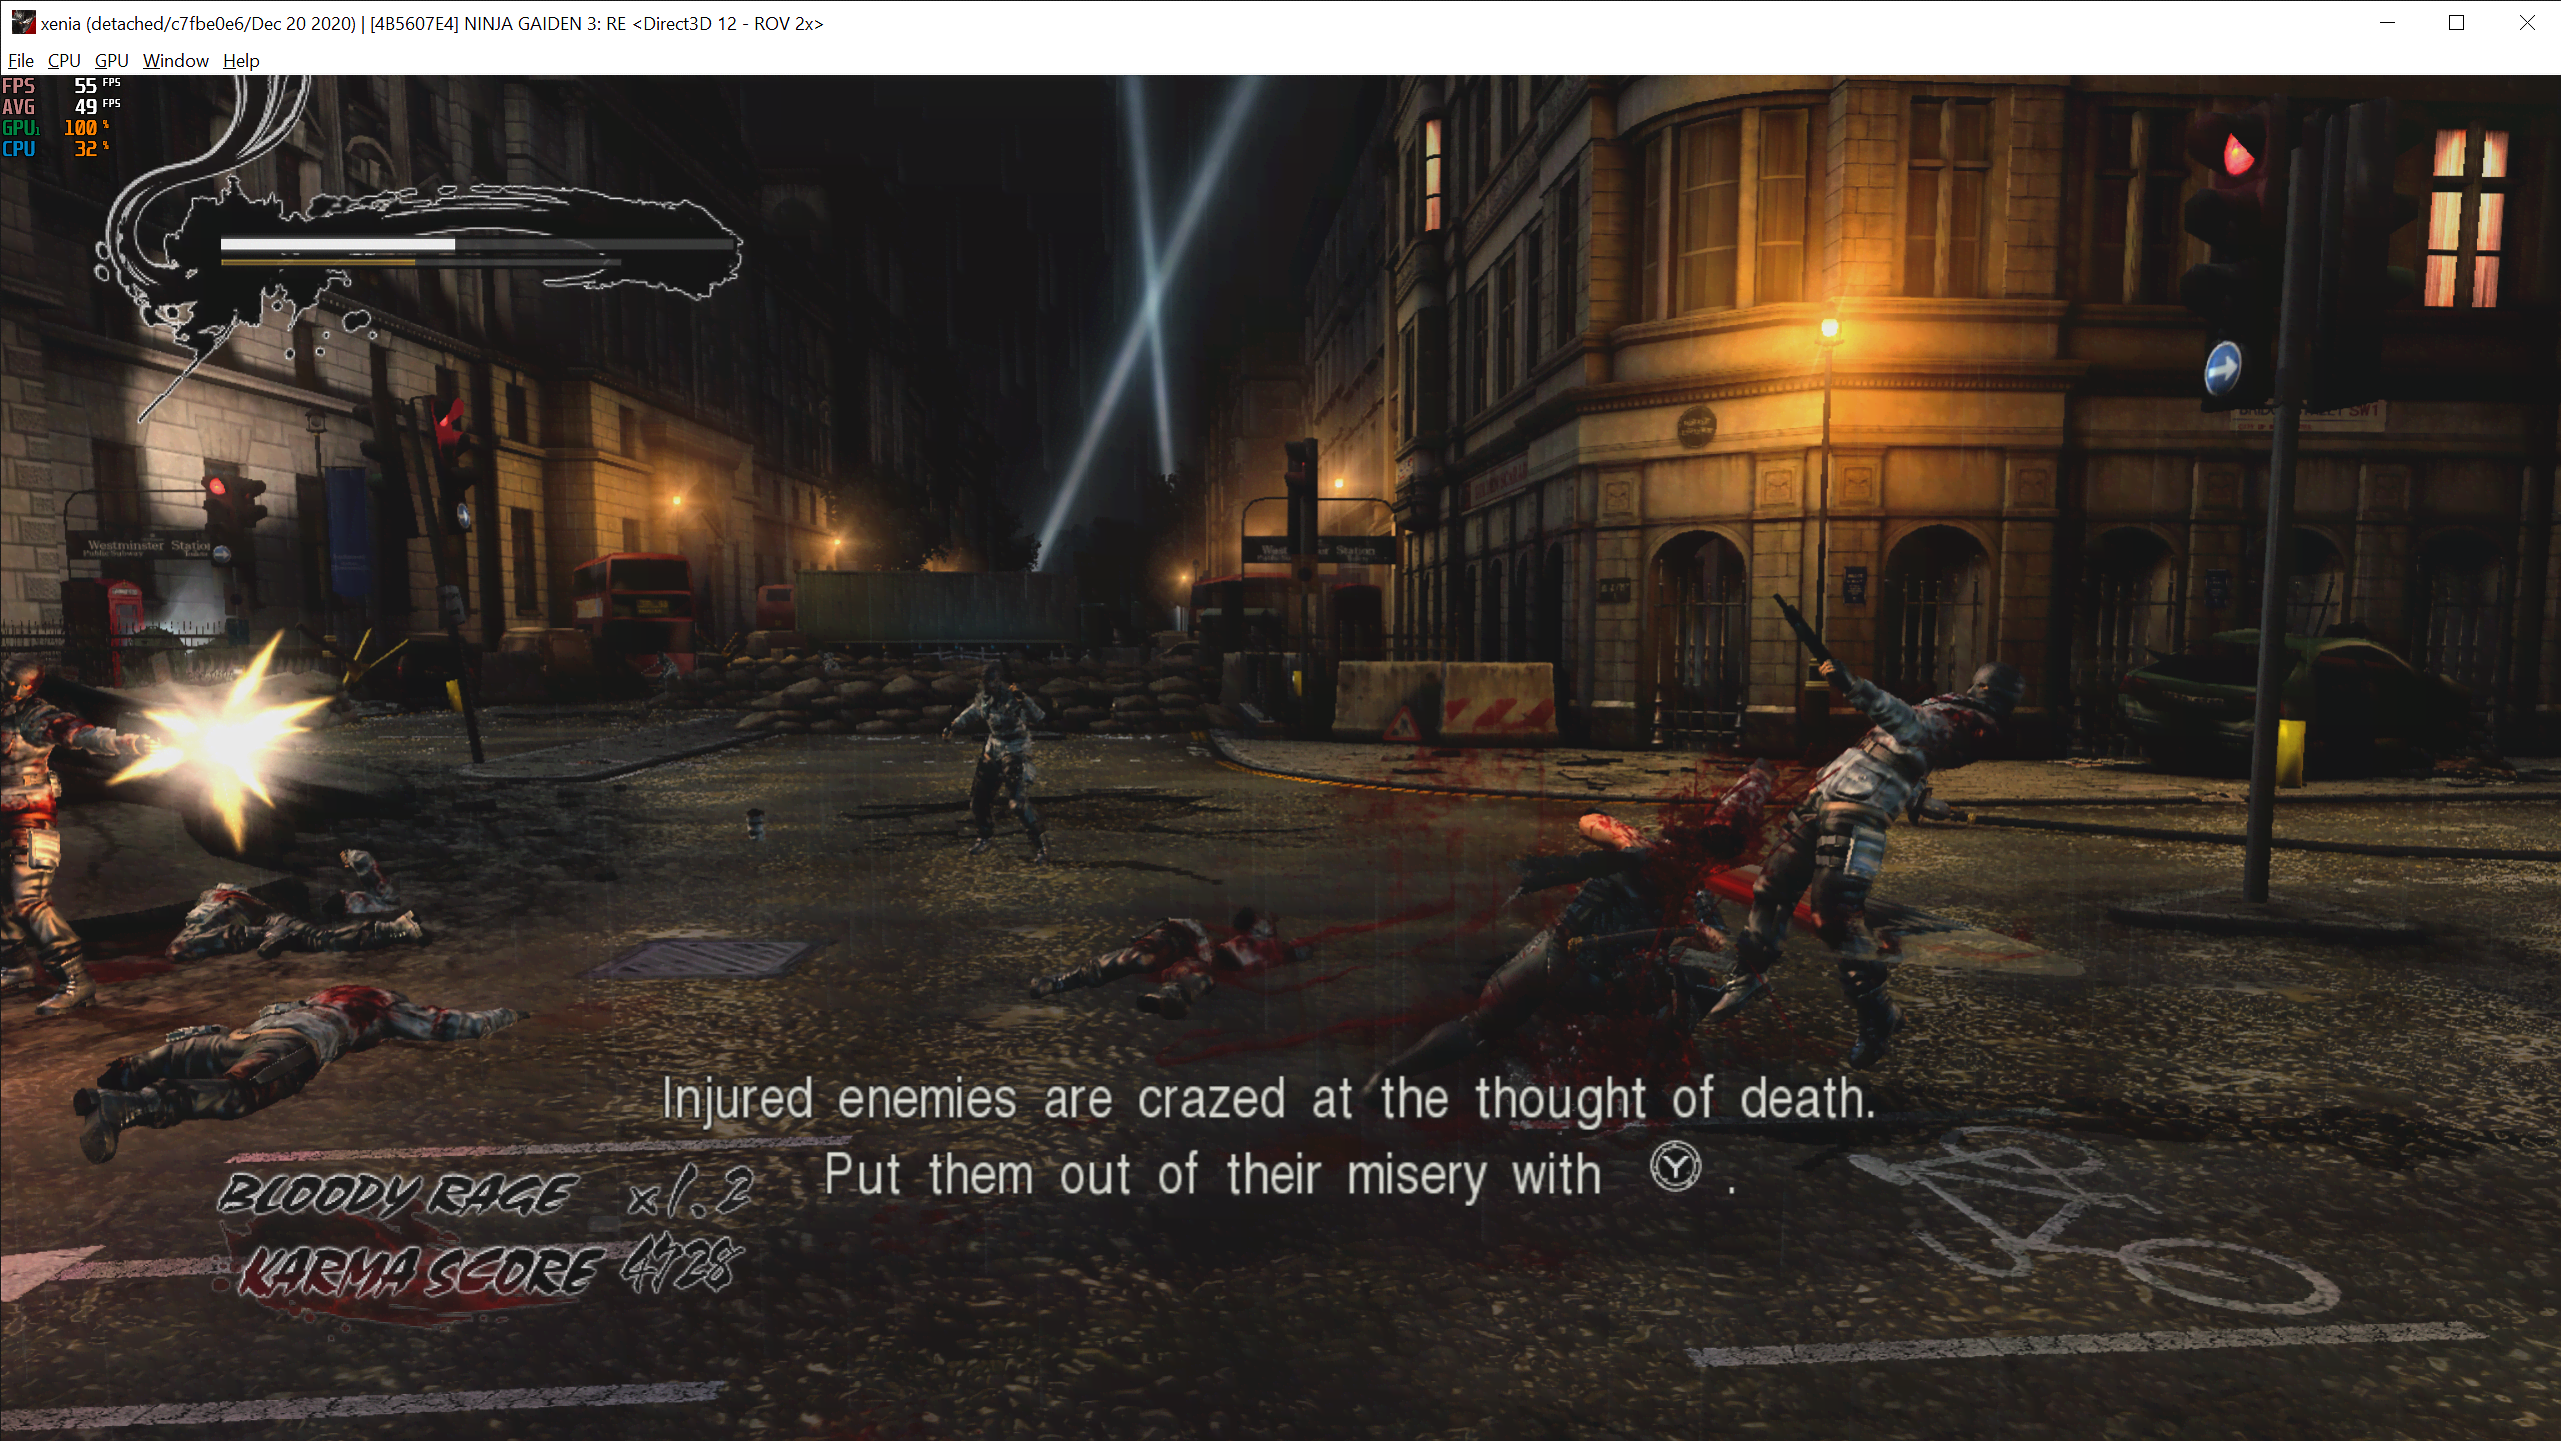The height and width of the screenshot is (1441, 2561).
Task: Click the window title text
Action: pos(432,23)
